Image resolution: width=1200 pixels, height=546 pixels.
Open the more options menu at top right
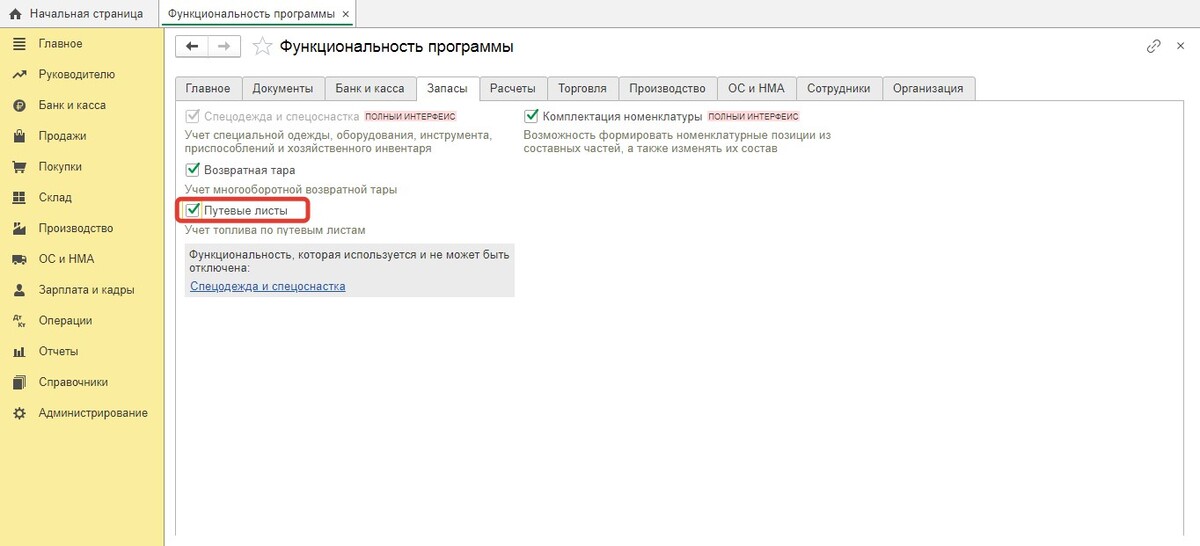coord(1179,47)
